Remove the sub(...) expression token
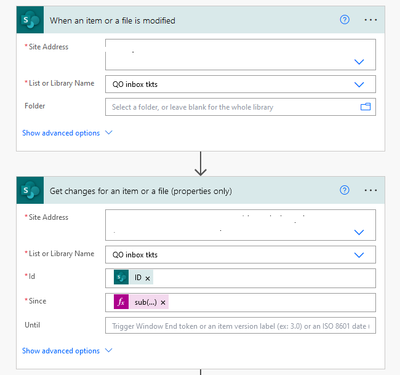Screen dimensions: 400x375 coord(163,303)
